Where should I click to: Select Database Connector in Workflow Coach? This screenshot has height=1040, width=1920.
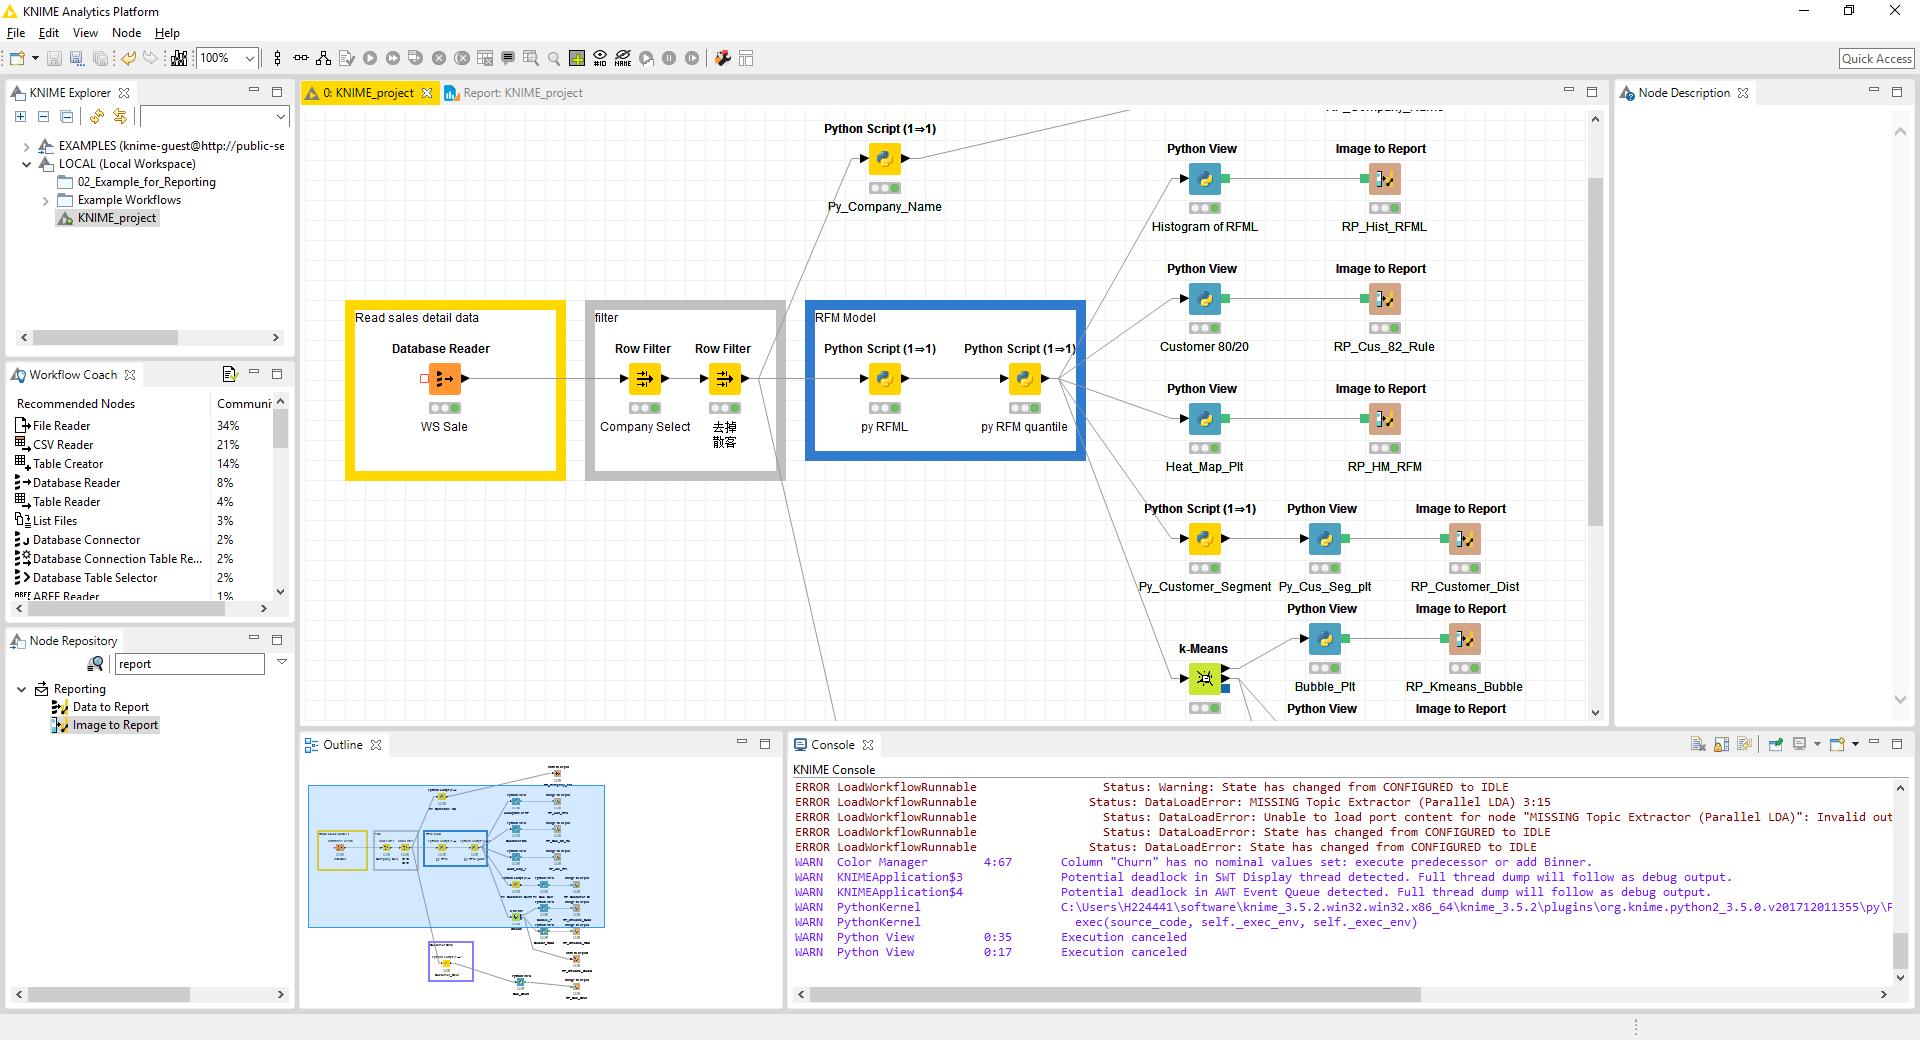coord(86,540)
